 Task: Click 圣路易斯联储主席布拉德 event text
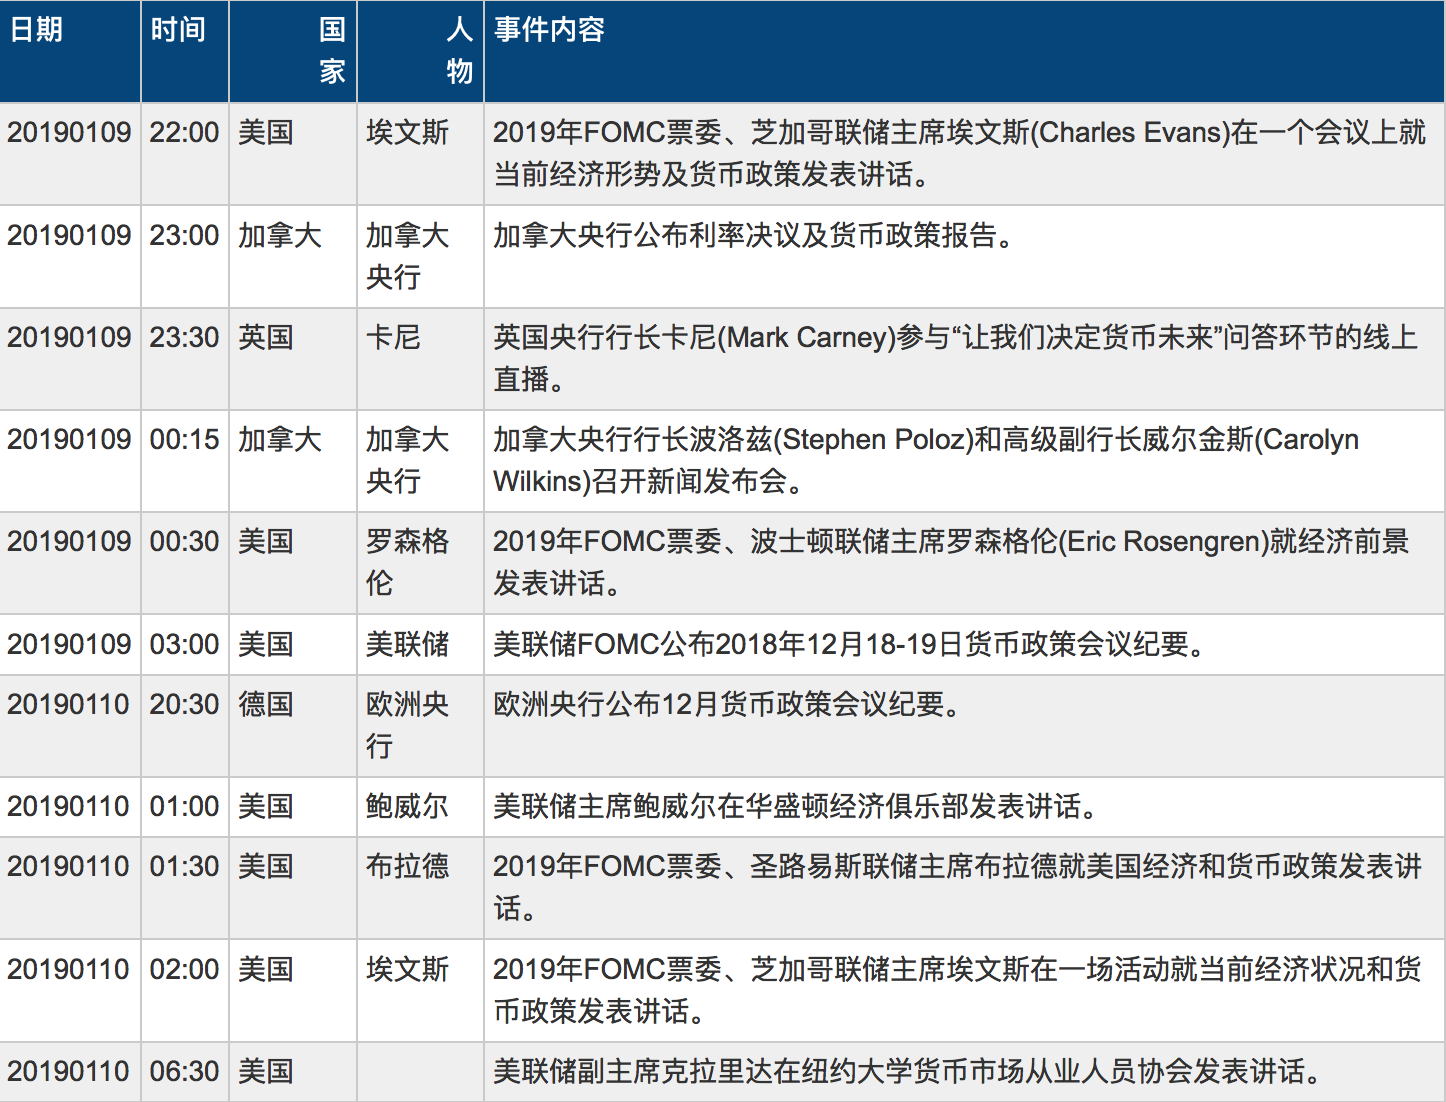point(957,887)
